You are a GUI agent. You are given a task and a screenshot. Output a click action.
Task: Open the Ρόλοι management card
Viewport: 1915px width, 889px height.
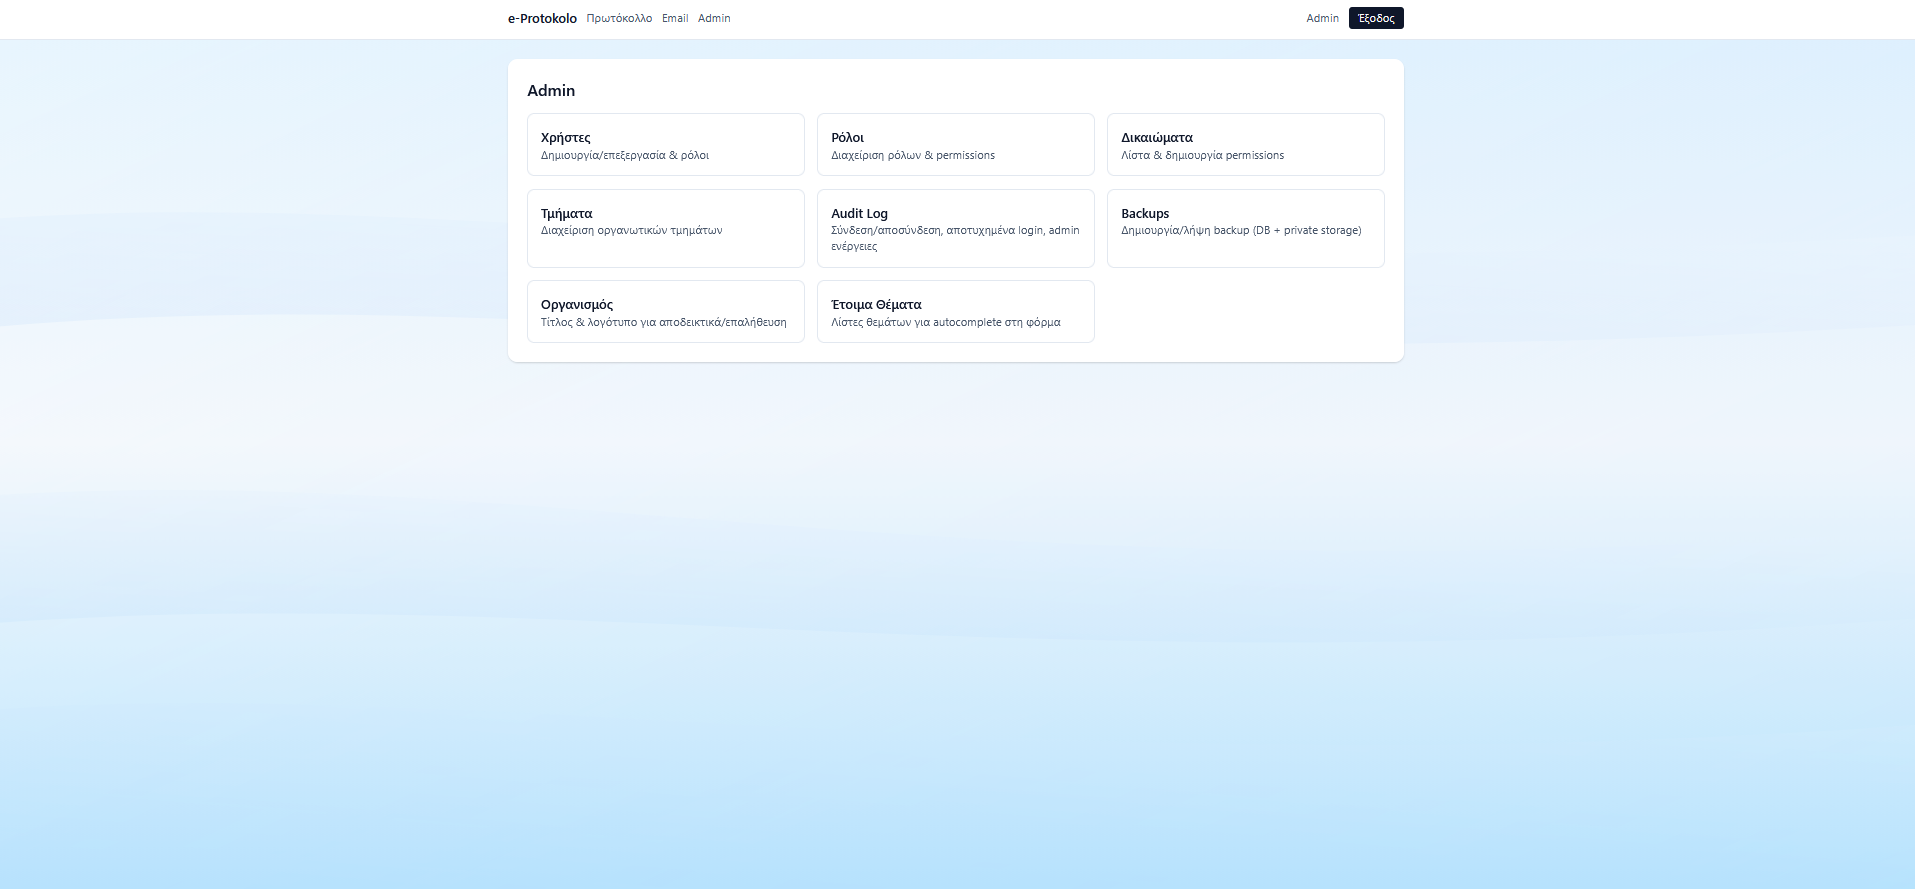(x=956, y=145)
